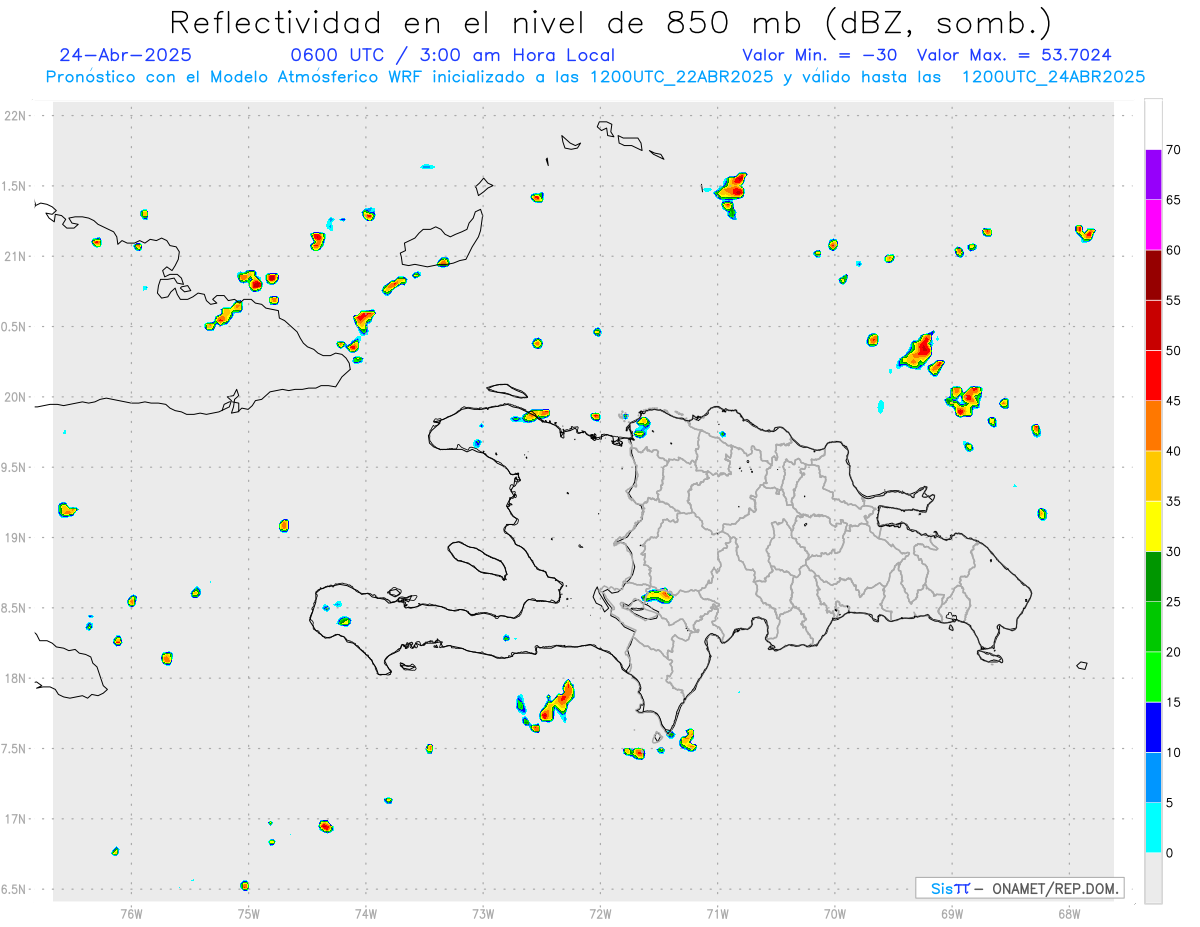Viewport: 1200px width, 927px height.
Task: Click the bright green 15–20 dBZ colorbar segment
Action: [x=1153, y=677]
